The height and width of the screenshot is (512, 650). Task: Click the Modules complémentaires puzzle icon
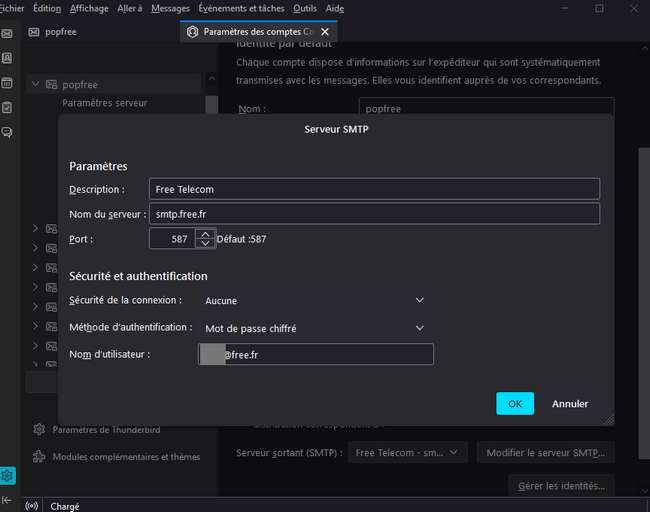(39, 456)
